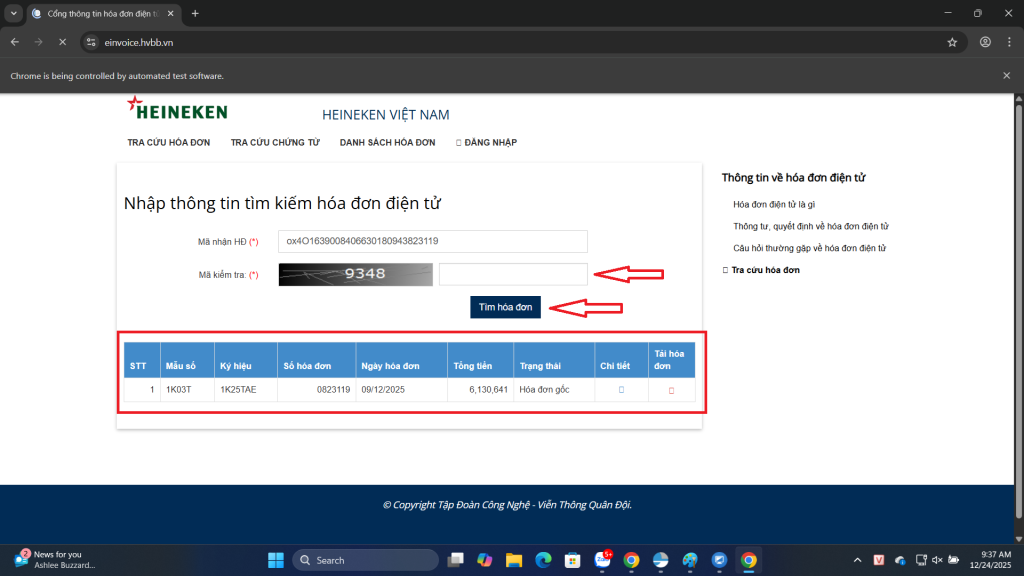Click the Mã nhận HĐ input field
1024x576 pixels.
[x=432, y=241]
